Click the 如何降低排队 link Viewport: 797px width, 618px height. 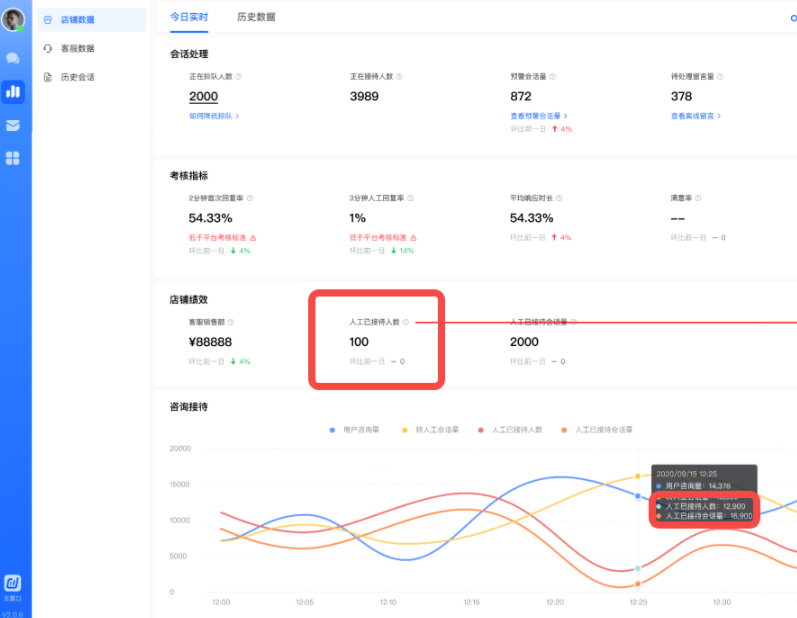pos(213,116)
